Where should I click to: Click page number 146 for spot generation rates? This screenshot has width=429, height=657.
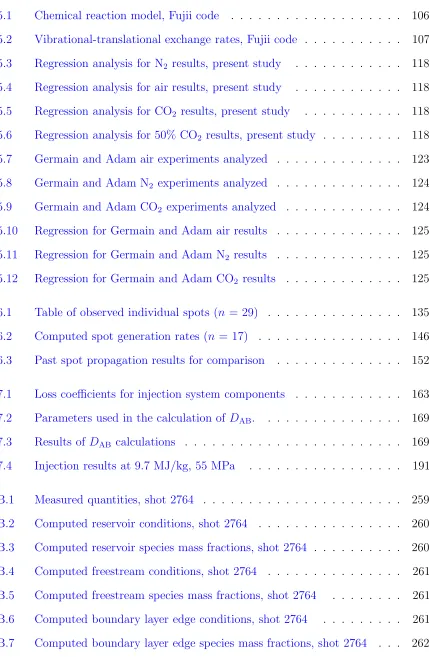click(420, 336)
